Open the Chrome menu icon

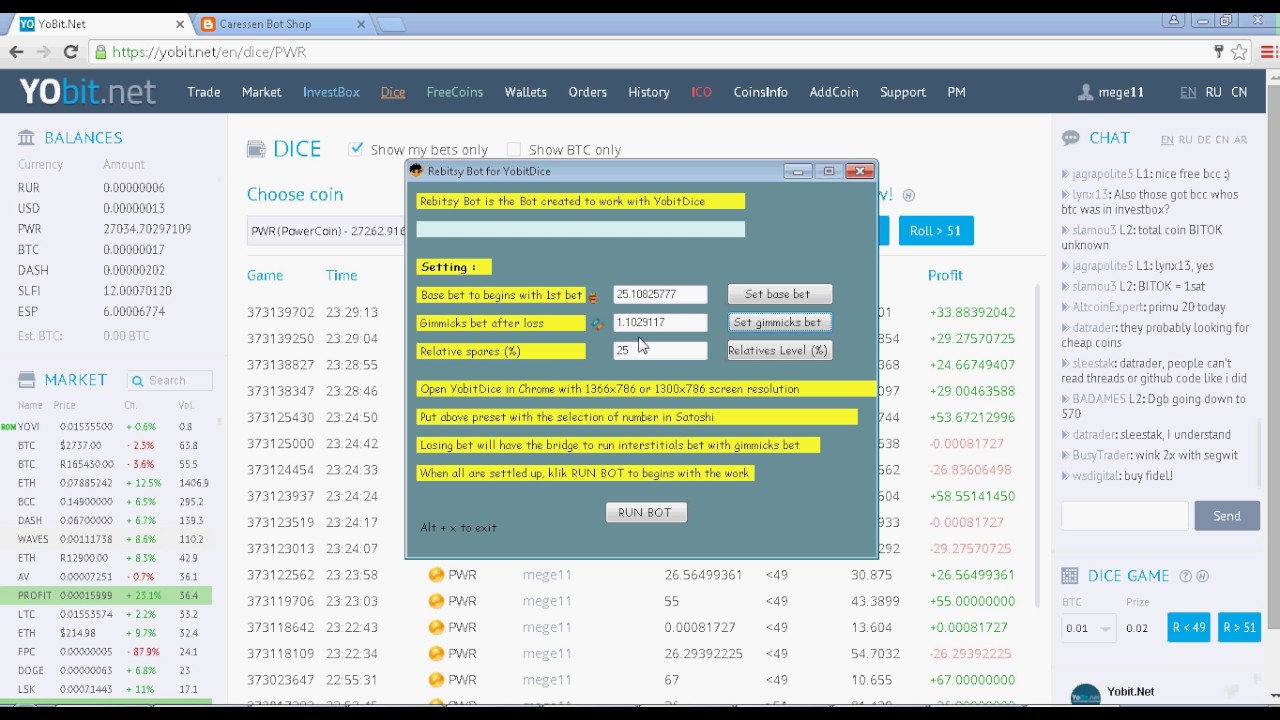(x=1268, y=52)
